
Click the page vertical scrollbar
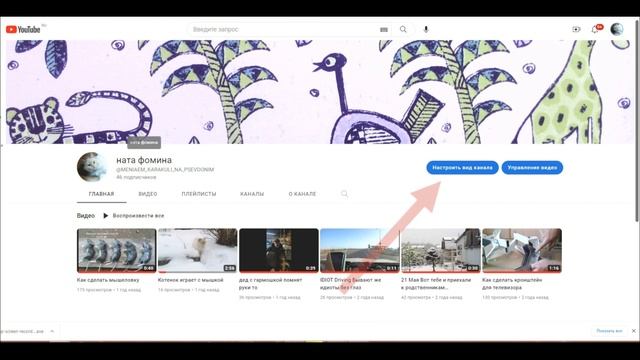[x=637, y=122]
